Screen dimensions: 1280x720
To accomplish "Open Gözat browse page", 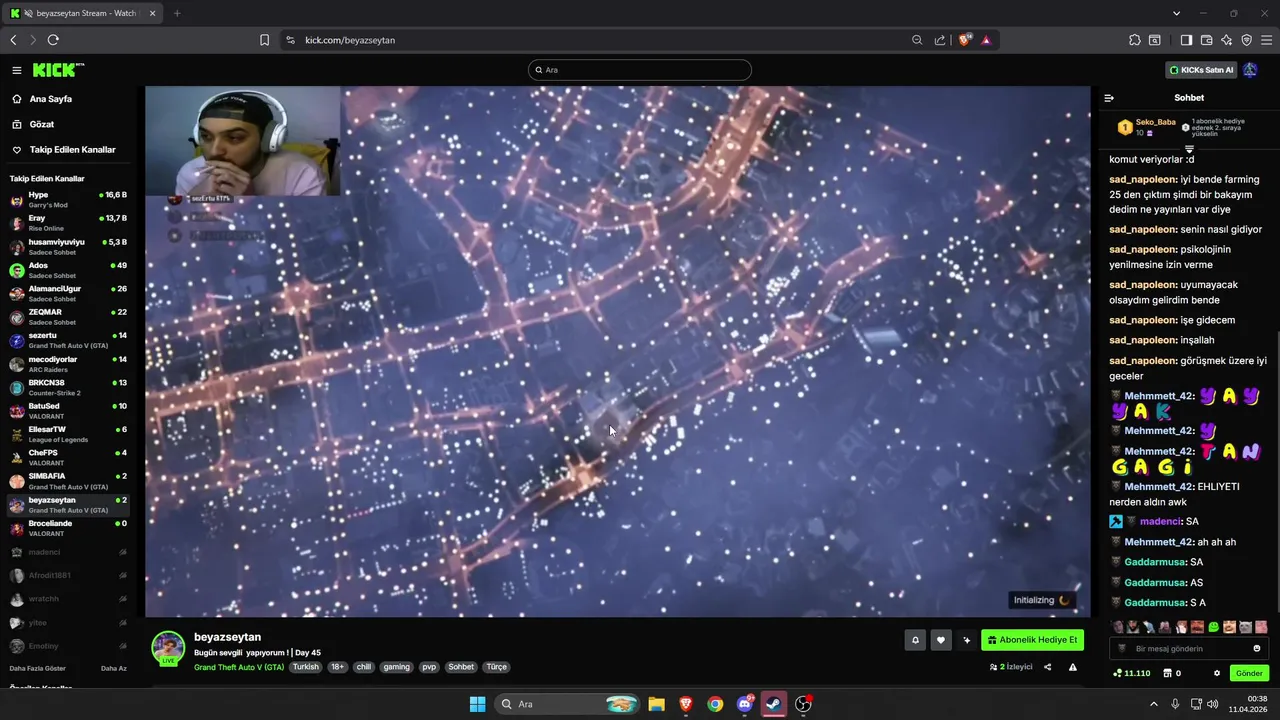I will click(41, 124).
